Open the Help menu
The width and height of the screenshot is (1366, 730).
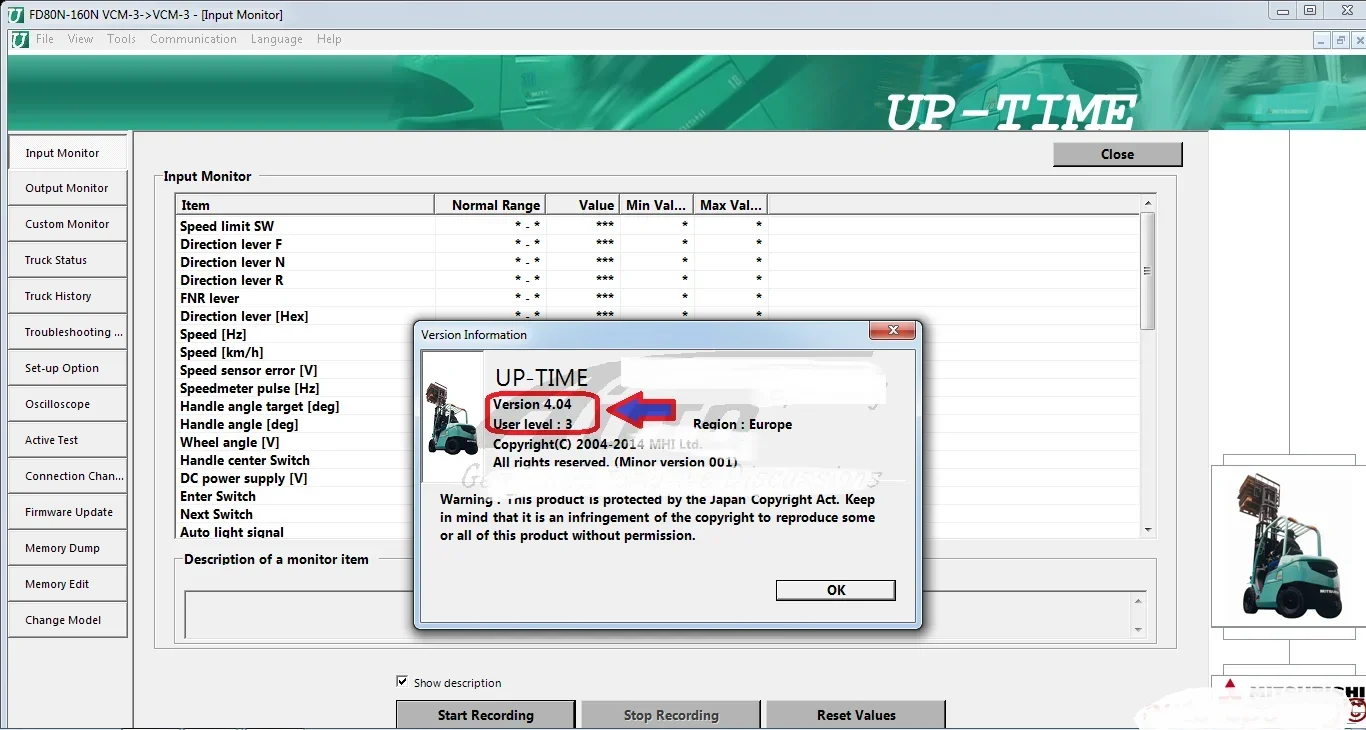pyautogui.click(x=329, y=40)
